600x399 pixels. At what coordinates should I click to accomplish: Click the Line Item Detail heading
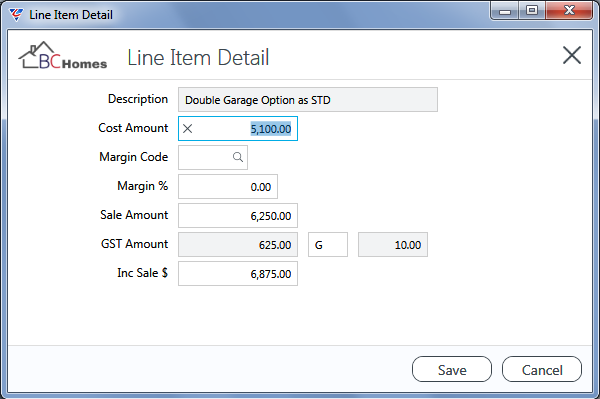198,57
